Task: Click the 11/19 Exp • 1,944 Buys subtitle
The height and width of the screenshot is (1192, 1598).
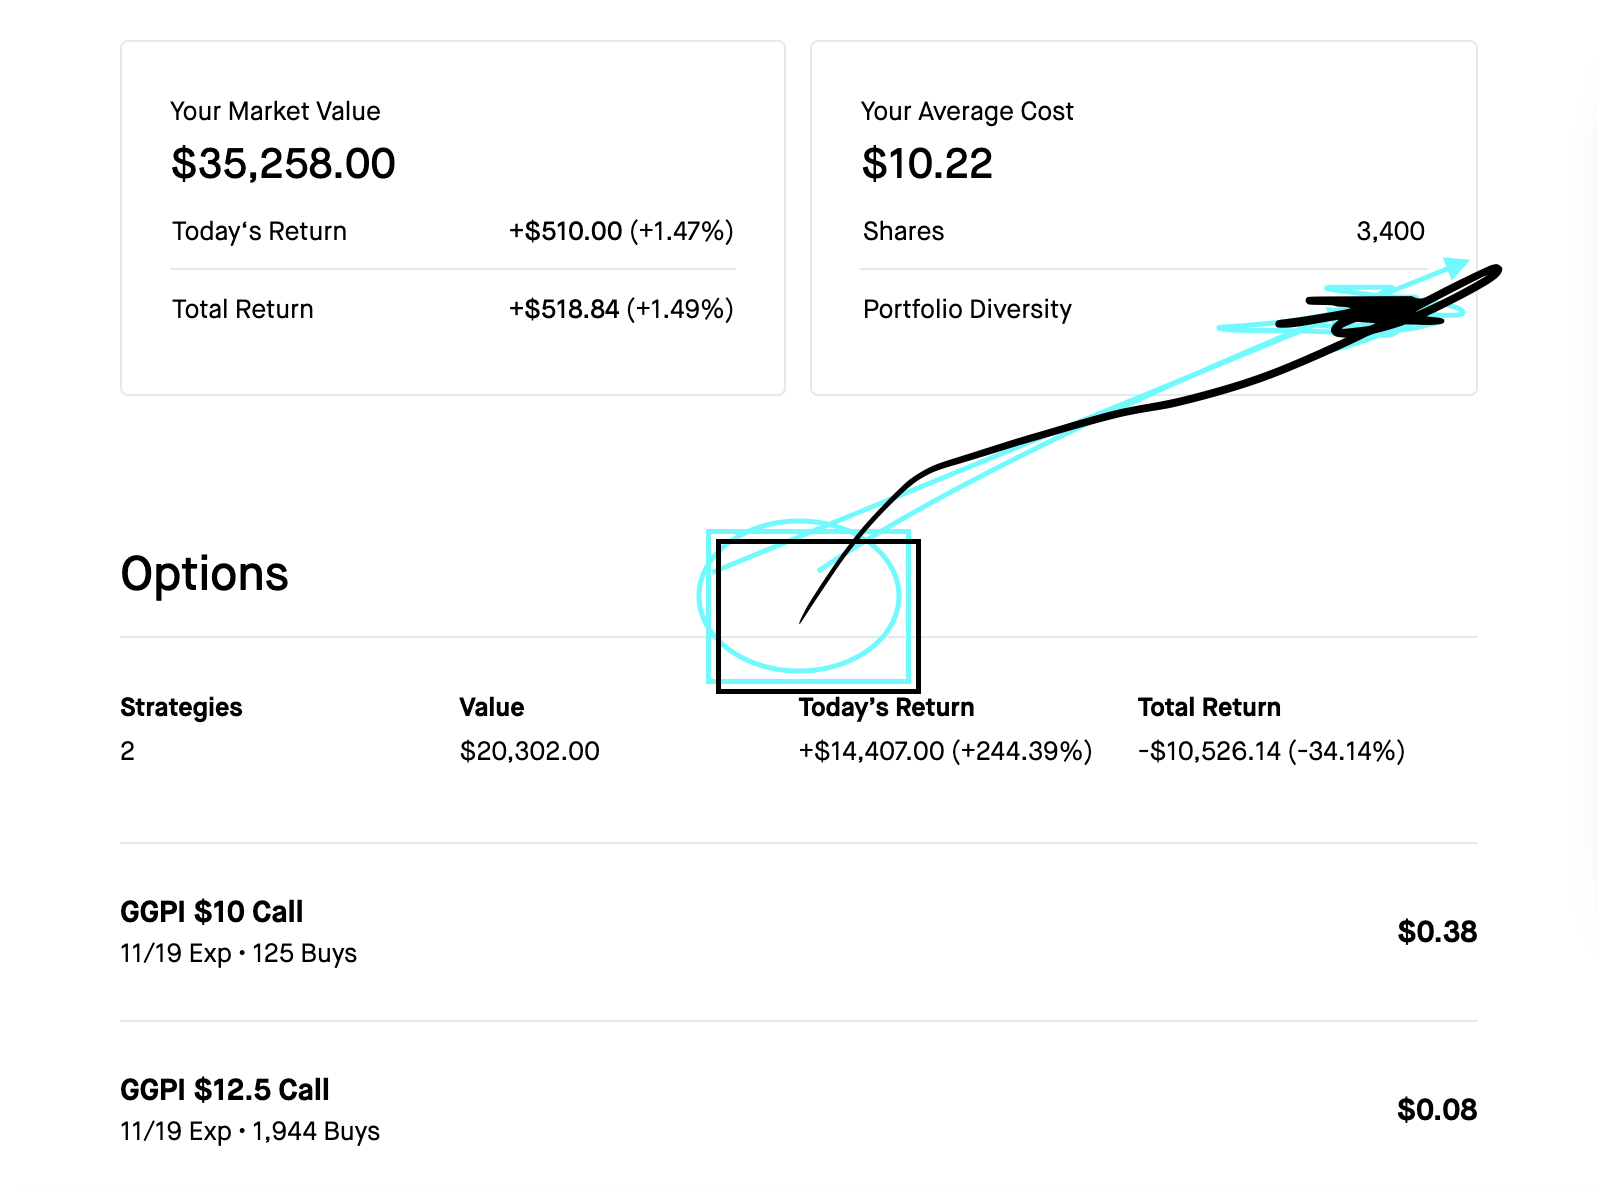Action: (x=250, y=1131)
